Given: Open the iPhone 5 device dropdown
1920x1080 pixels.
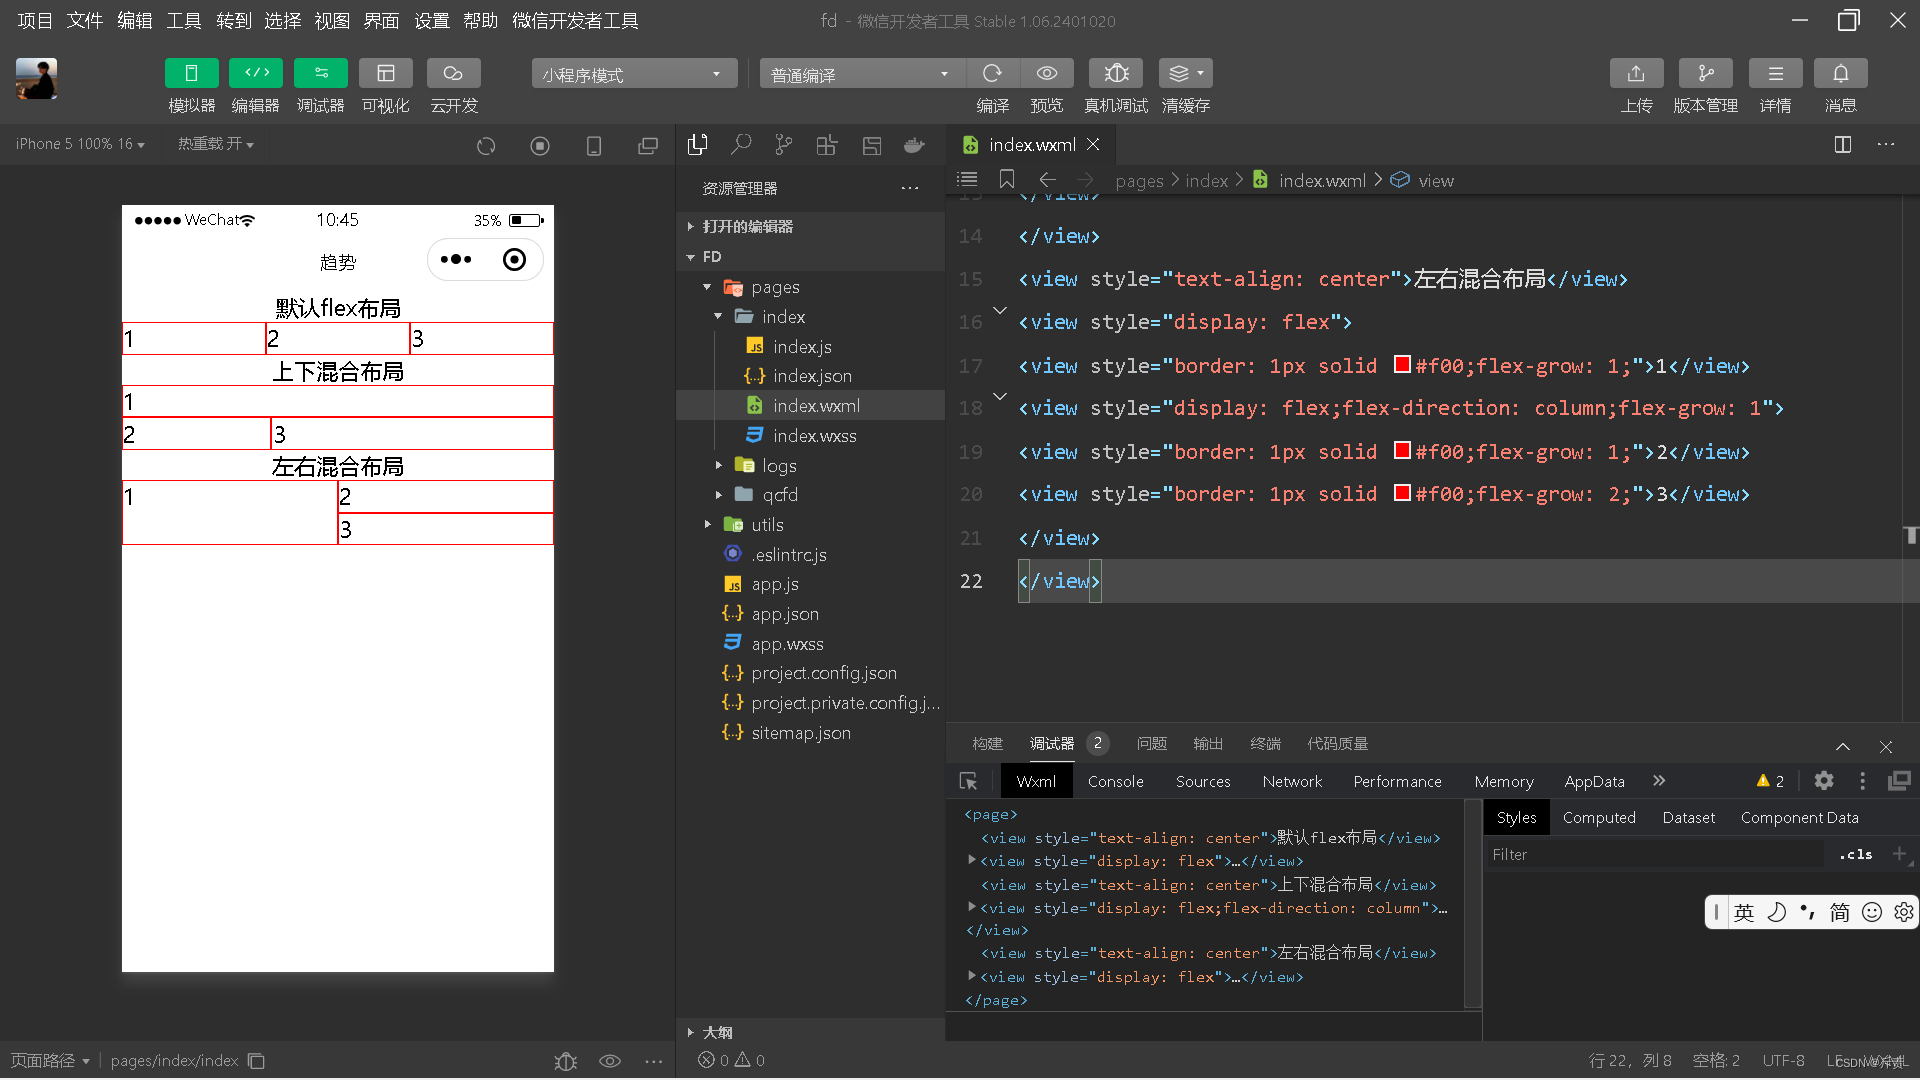Looking at the screenshot, I should [x=80, y=144].
